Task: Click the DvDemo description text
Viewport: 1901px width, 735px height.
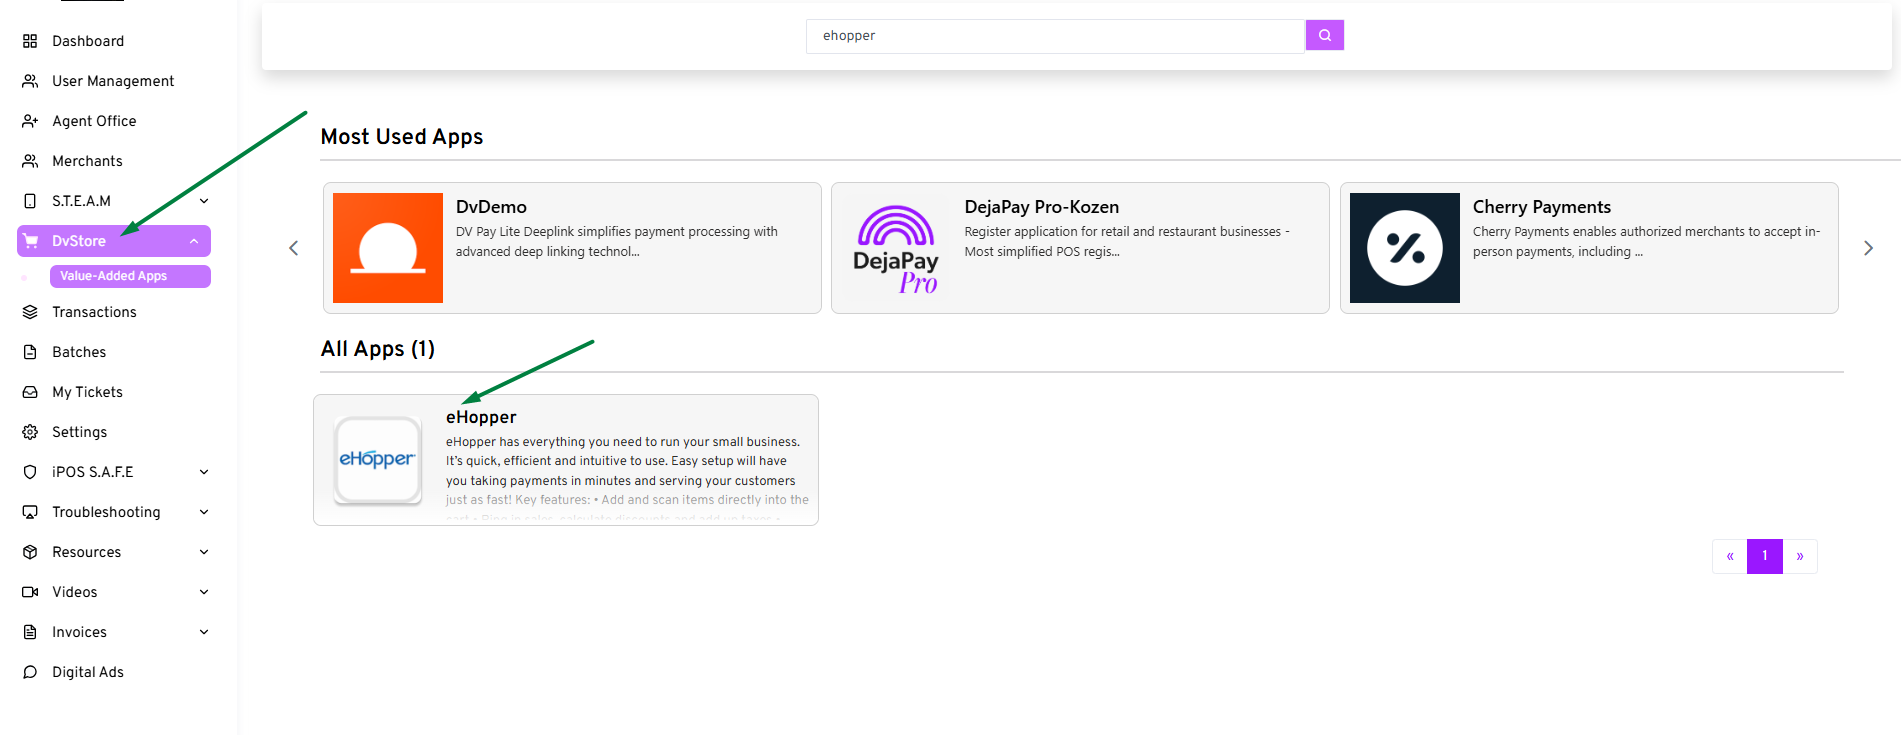Action: [x=617, y=242]
